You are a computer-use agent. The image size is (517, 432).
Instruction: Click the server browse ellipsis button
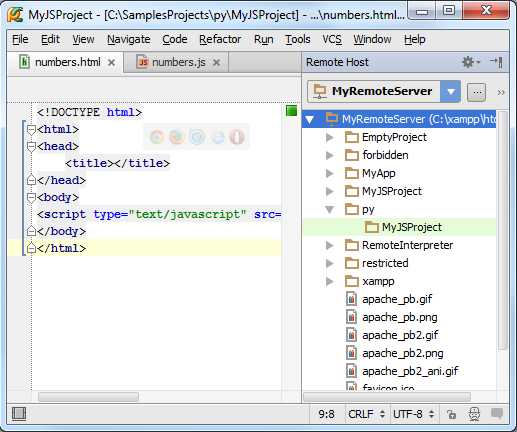point(477,92)
